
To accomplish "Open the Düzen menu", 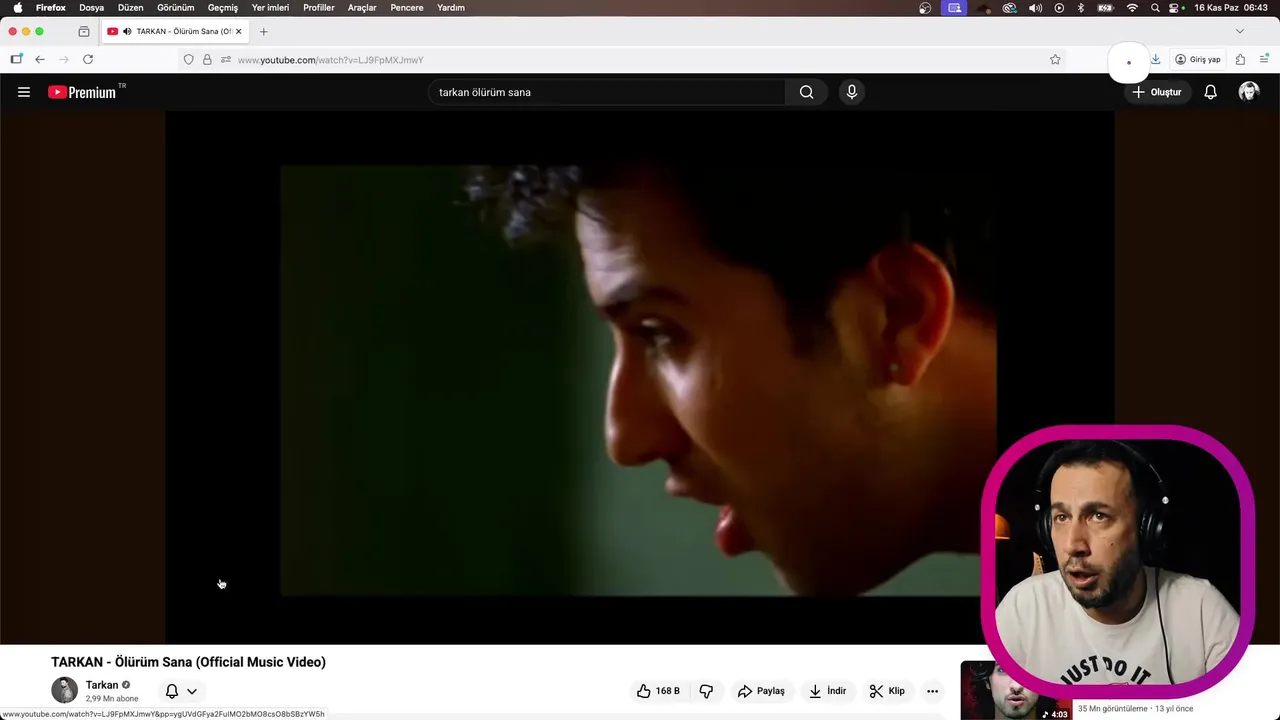I will pyautogui.click(x=131, y=8).
